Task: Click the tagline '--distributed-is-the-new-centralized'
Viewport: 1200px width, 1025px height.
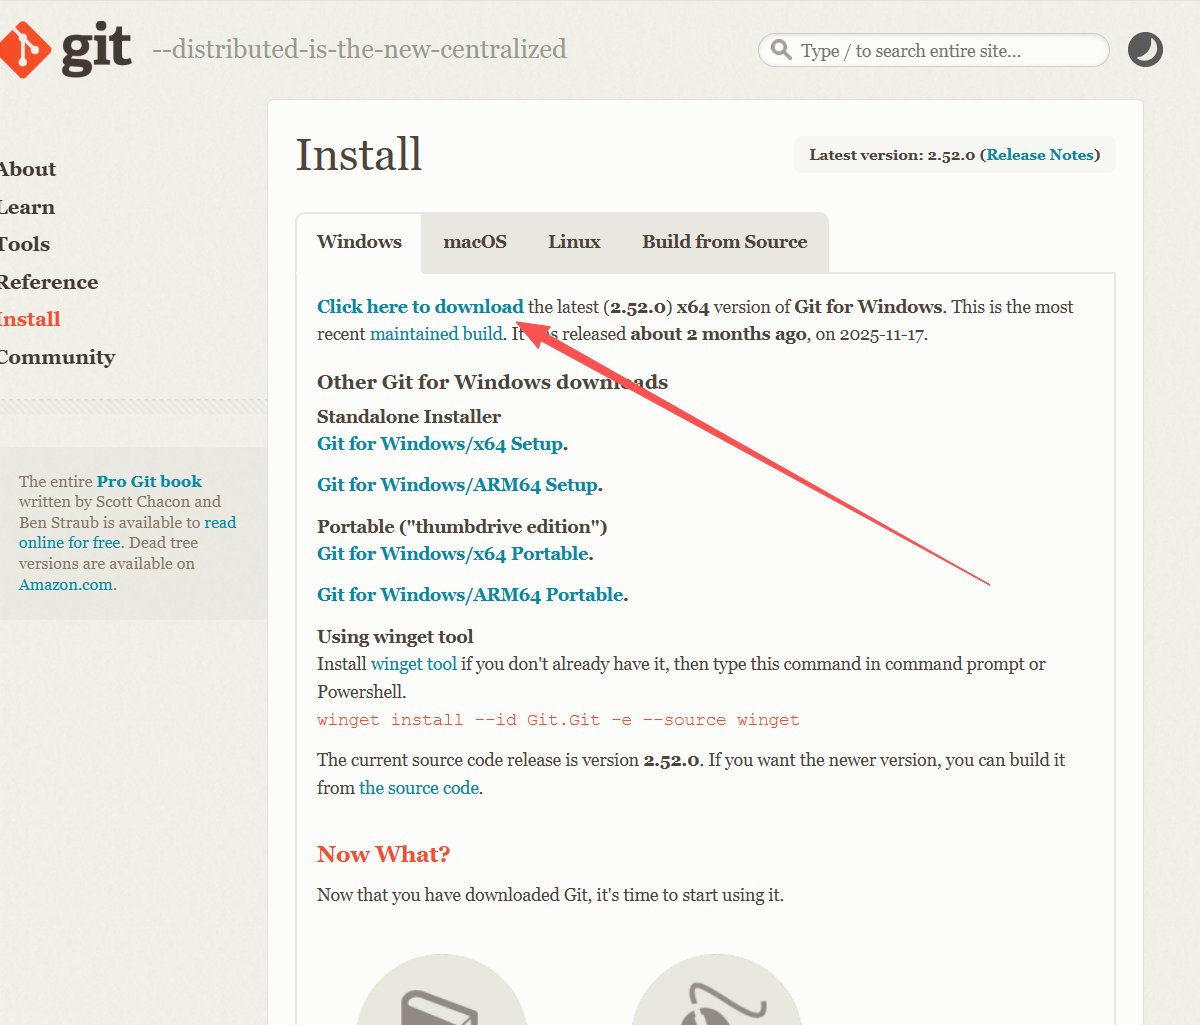Action: [x=360, y=49]
